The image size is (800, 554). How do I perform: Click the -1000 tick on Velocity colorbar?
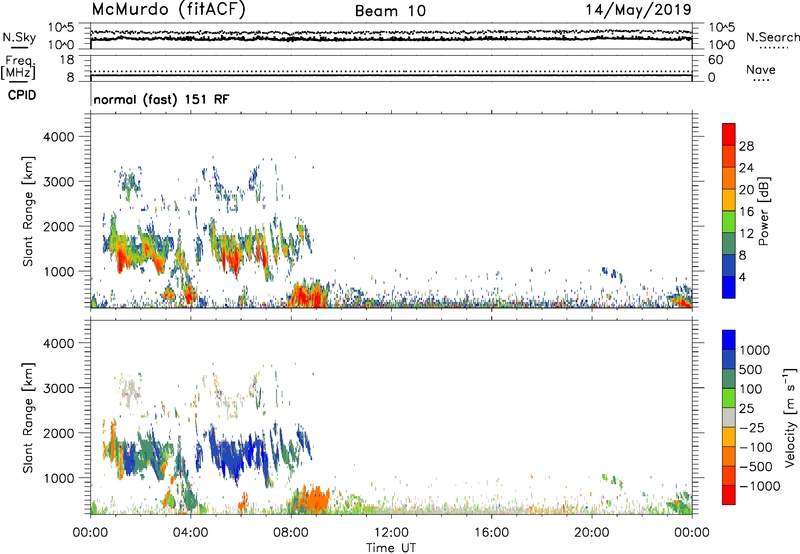click(x=760, y=486)
